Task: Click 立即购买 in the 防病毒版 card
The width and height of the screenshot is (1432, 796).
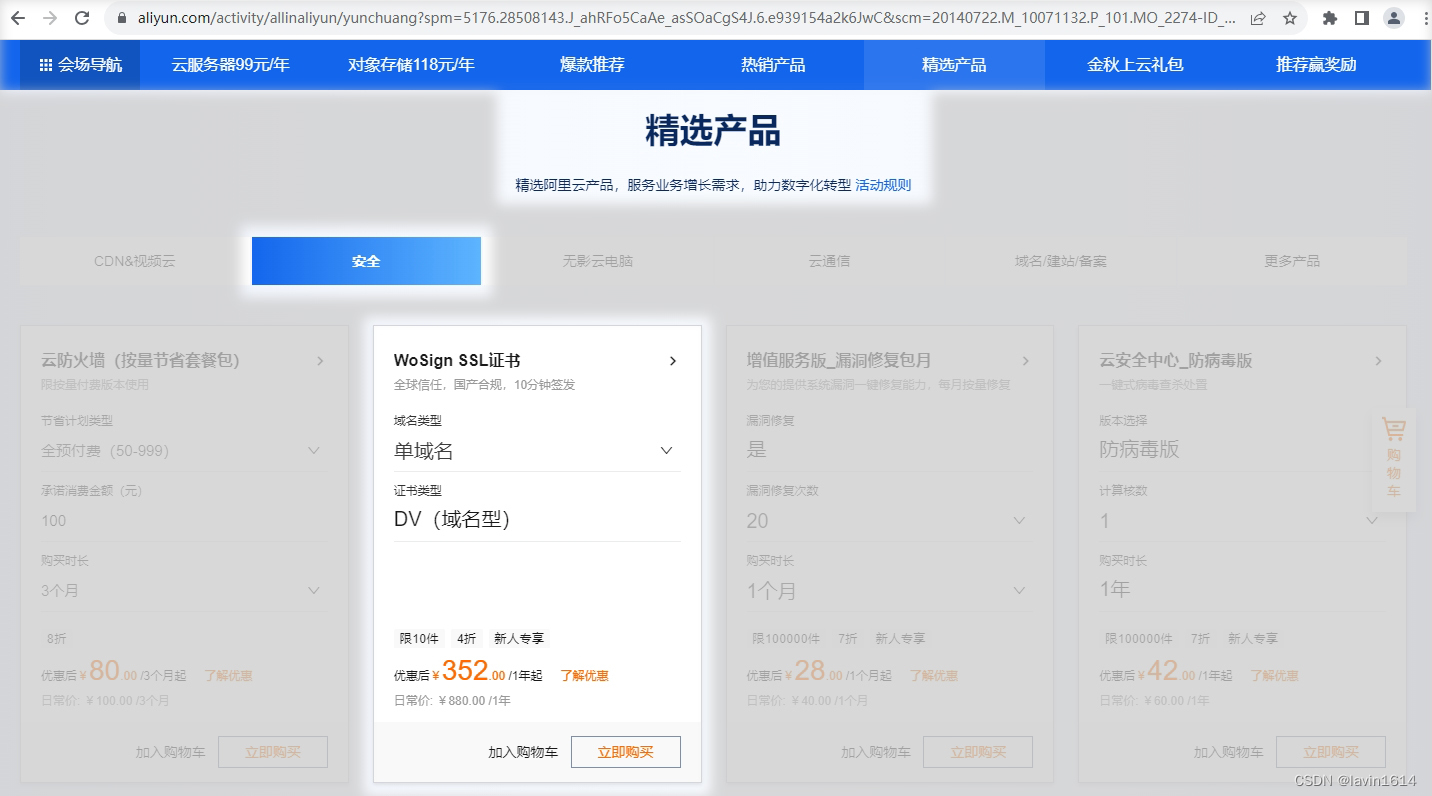Action: click(x=1331, y=752)
